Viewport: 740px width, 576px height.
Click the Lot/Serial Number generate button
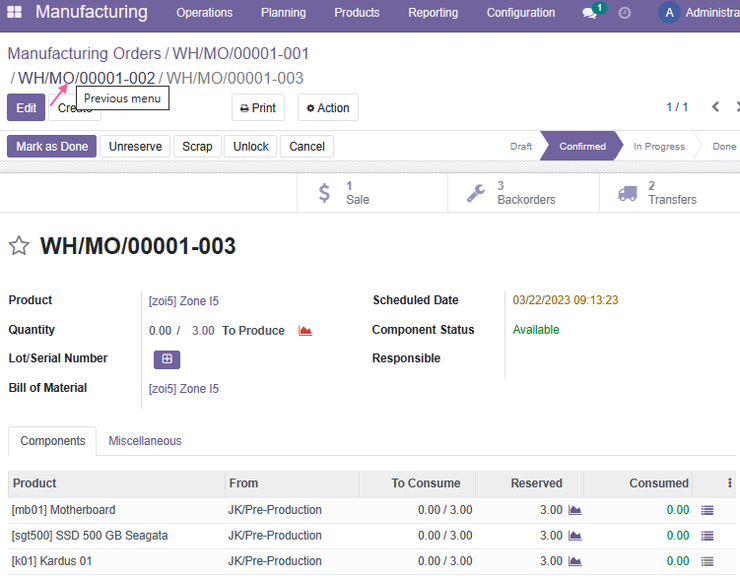point(167,359)
